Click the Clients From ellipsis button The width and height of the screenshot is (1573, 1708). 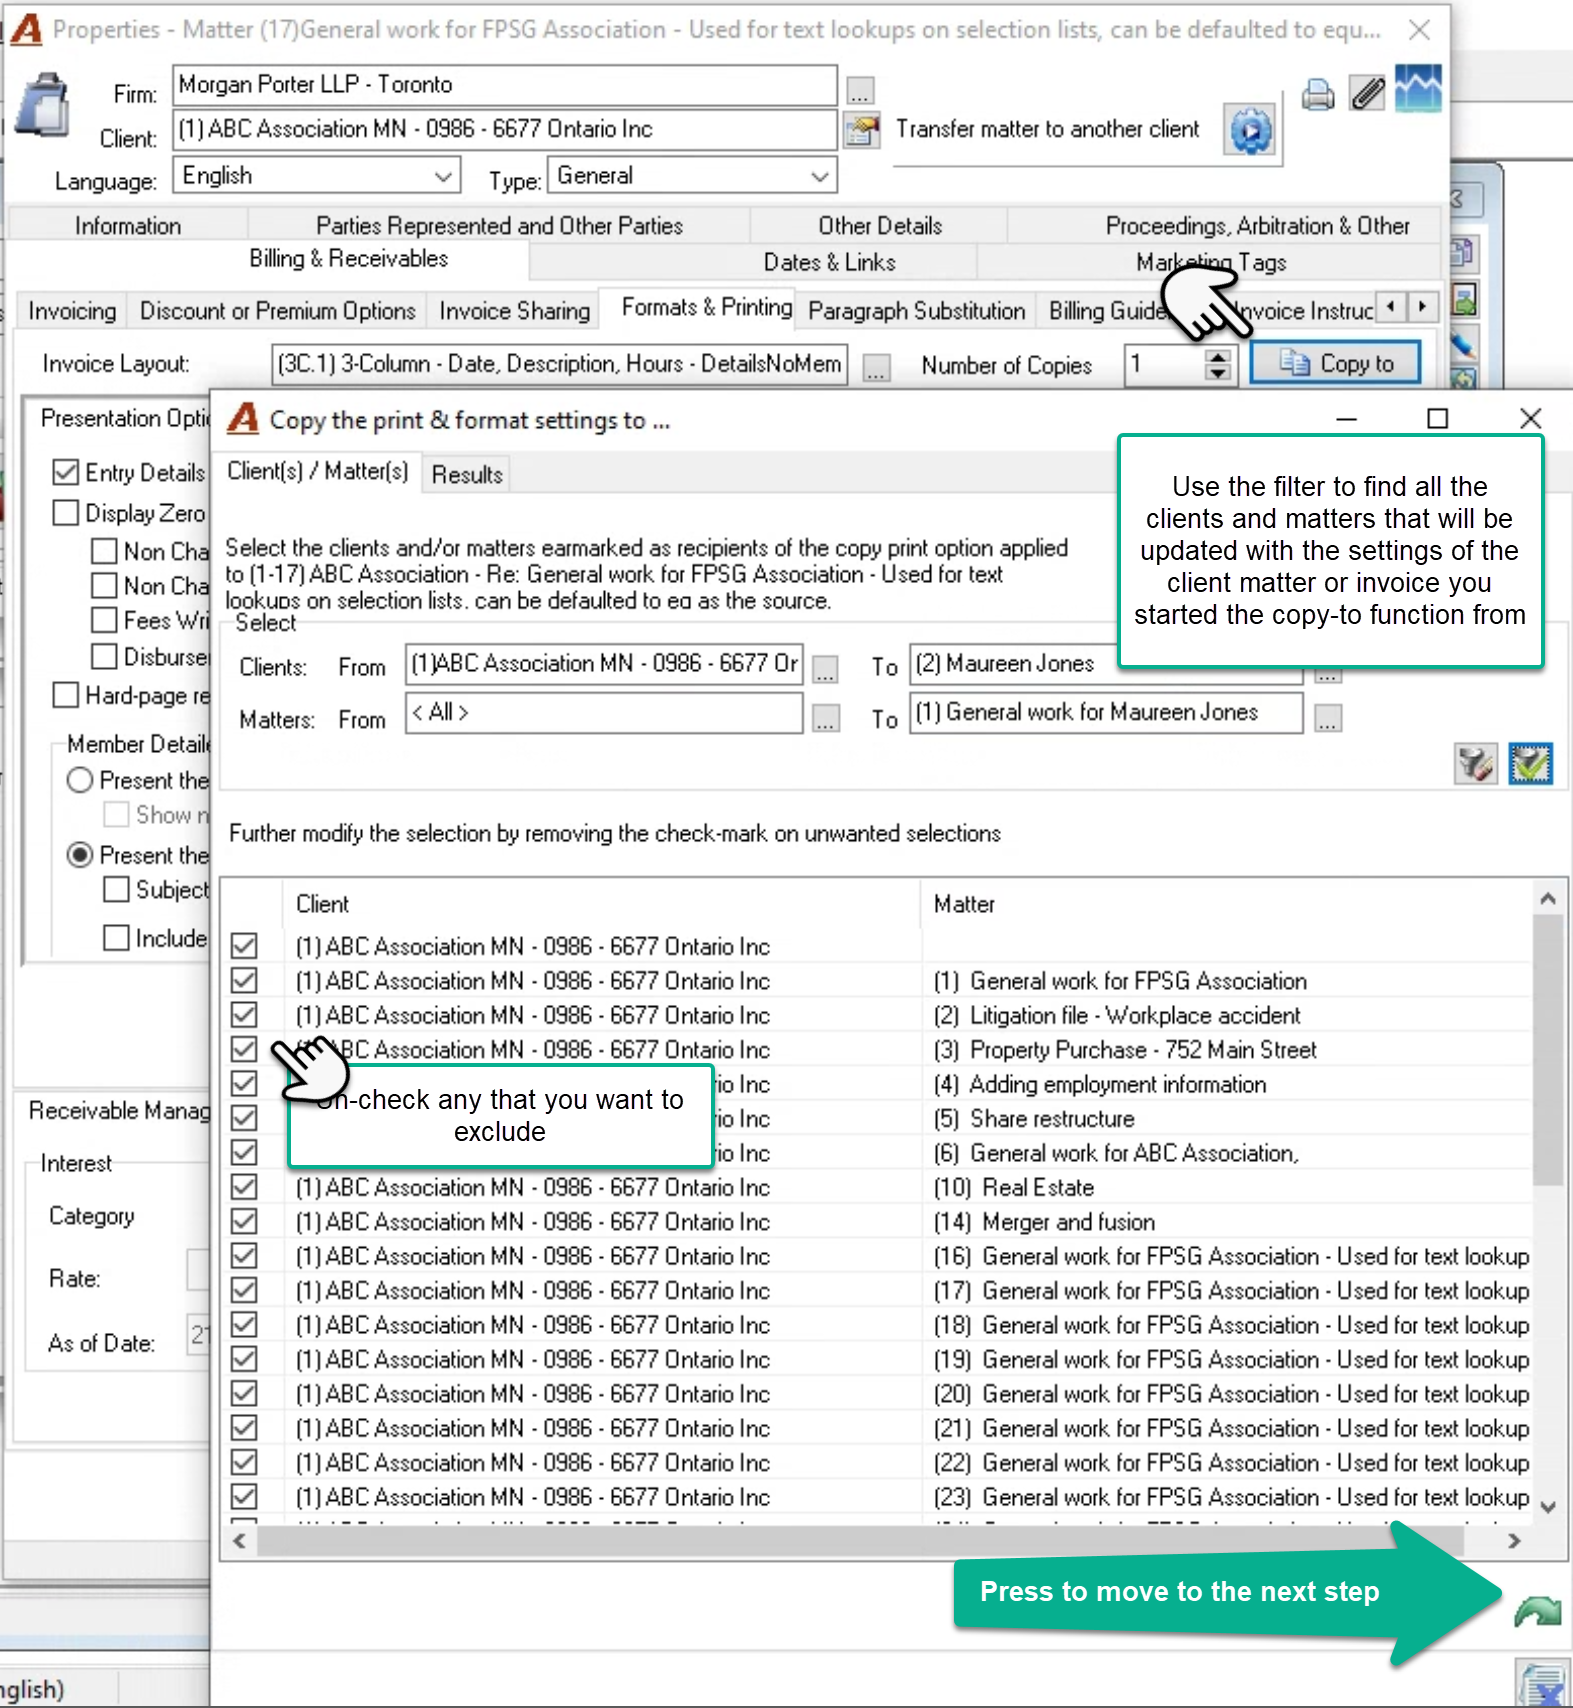tap(825, 669)
